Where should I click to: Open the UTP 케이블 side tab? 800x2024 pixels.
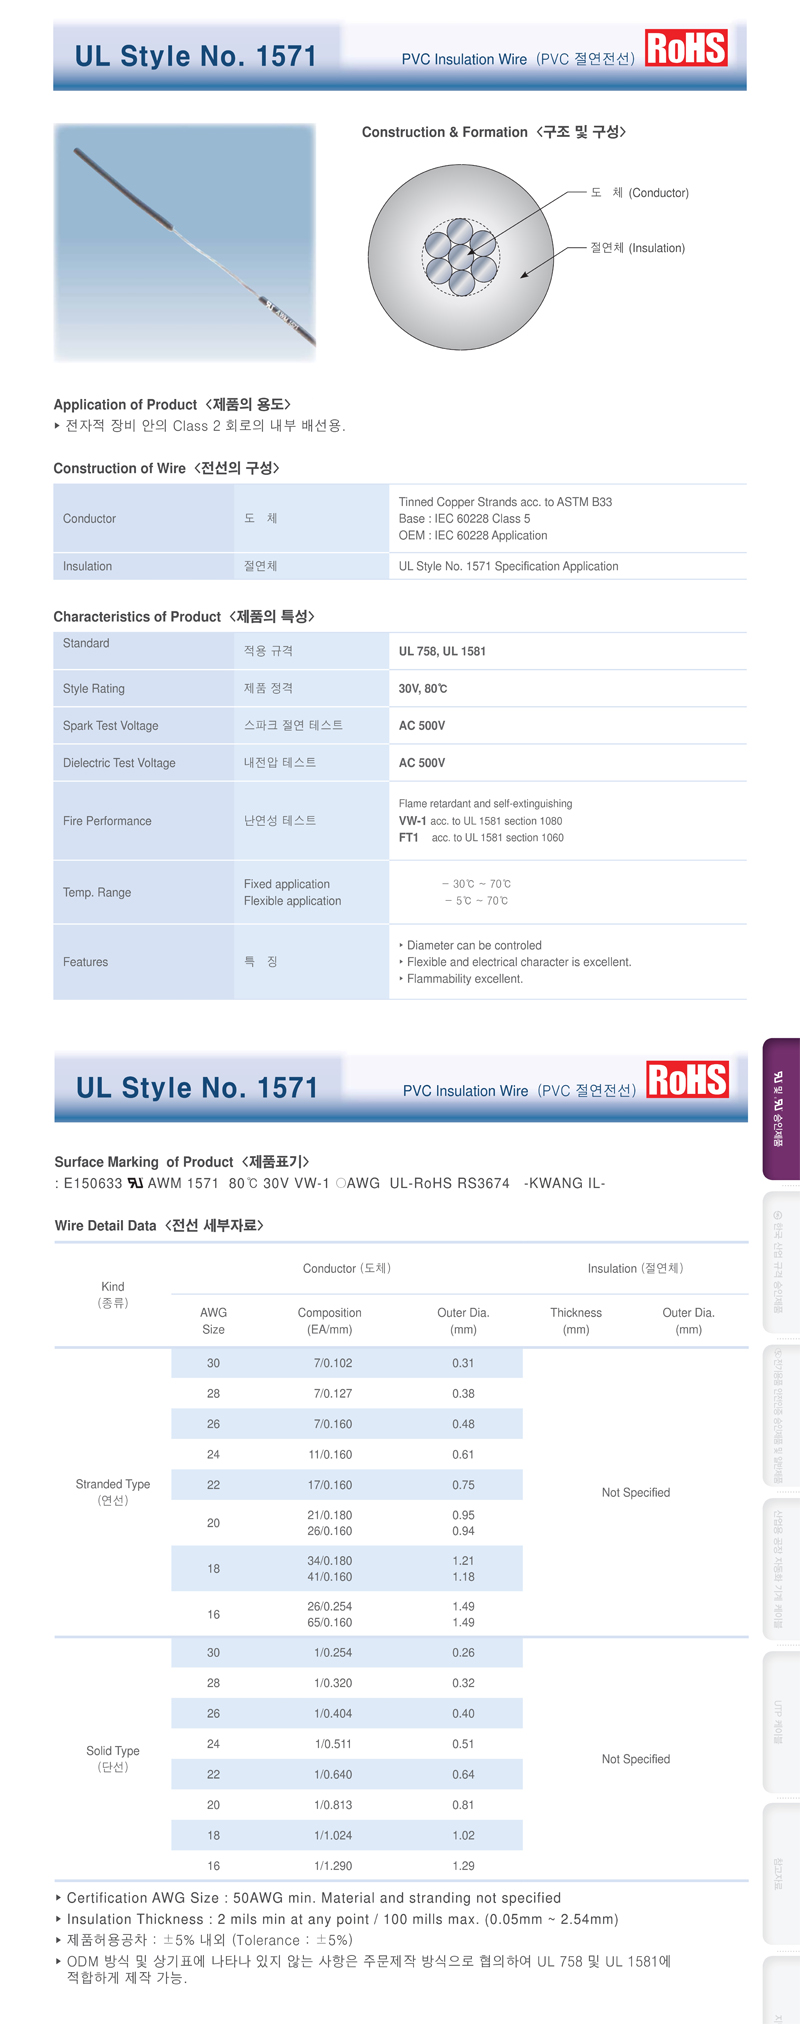(781, 1722)
